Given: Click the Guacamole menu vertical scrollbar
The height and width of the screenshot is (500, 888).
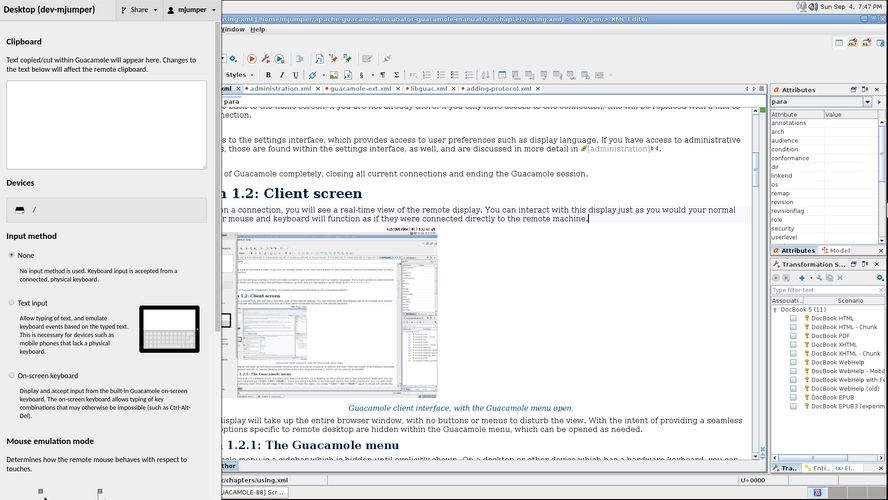Looking at the screenshot, I should (x=218, y=176).
